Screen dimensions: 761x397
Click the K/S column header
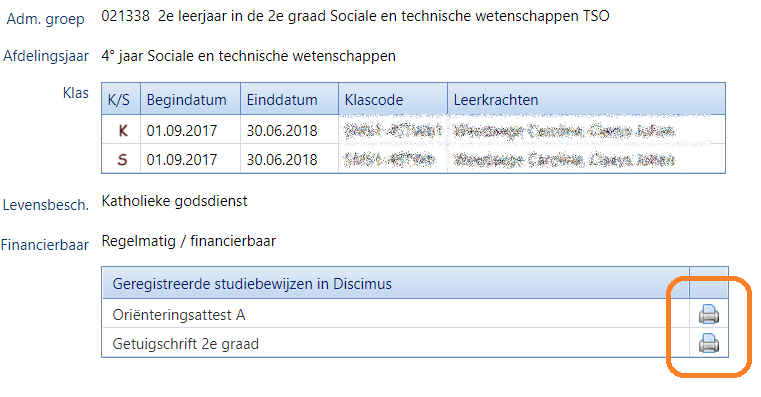click(x=121, y=99)
